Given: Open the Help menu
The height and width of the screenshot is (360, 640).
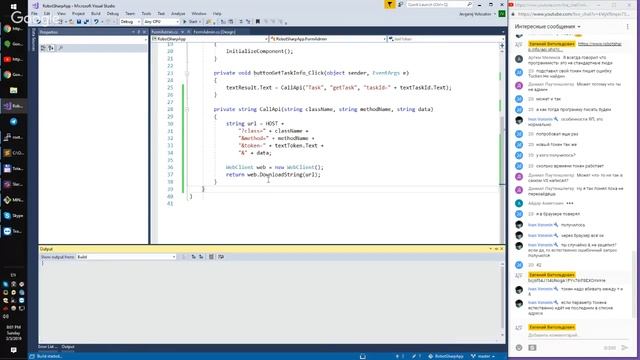Looking at the screenshot, I should click(217, 13).
